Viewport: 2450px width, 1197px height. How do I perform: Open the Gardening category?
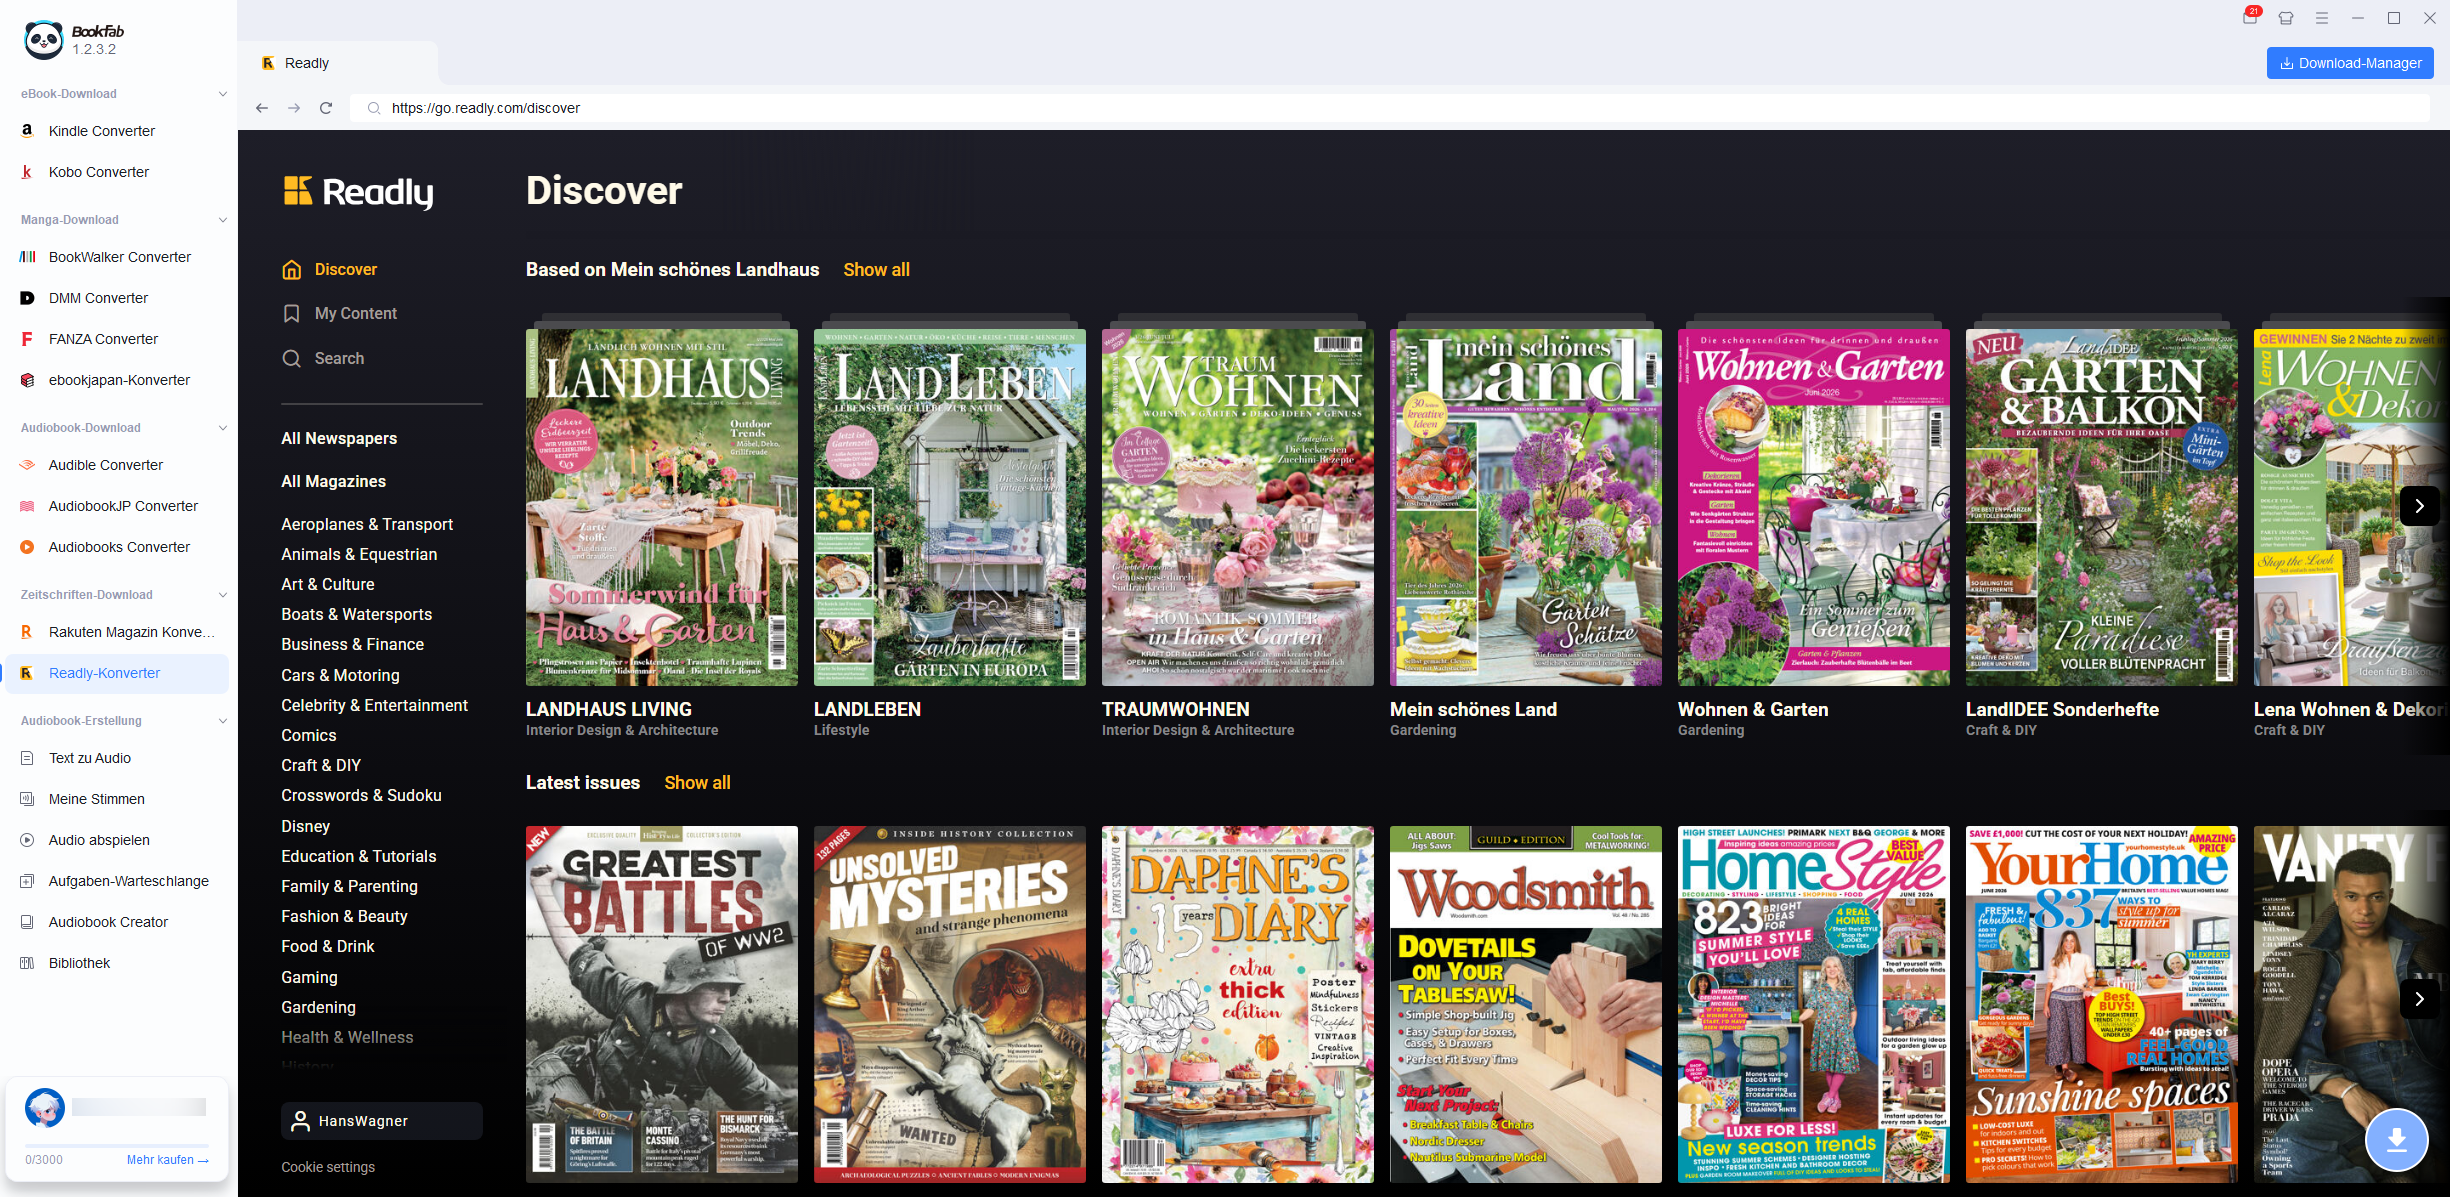[318, 1007]
